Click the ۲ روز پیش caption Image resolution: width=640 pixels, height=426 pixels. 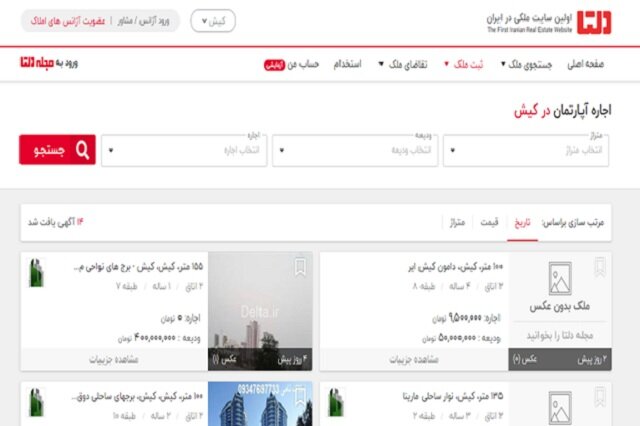[592, 359]
